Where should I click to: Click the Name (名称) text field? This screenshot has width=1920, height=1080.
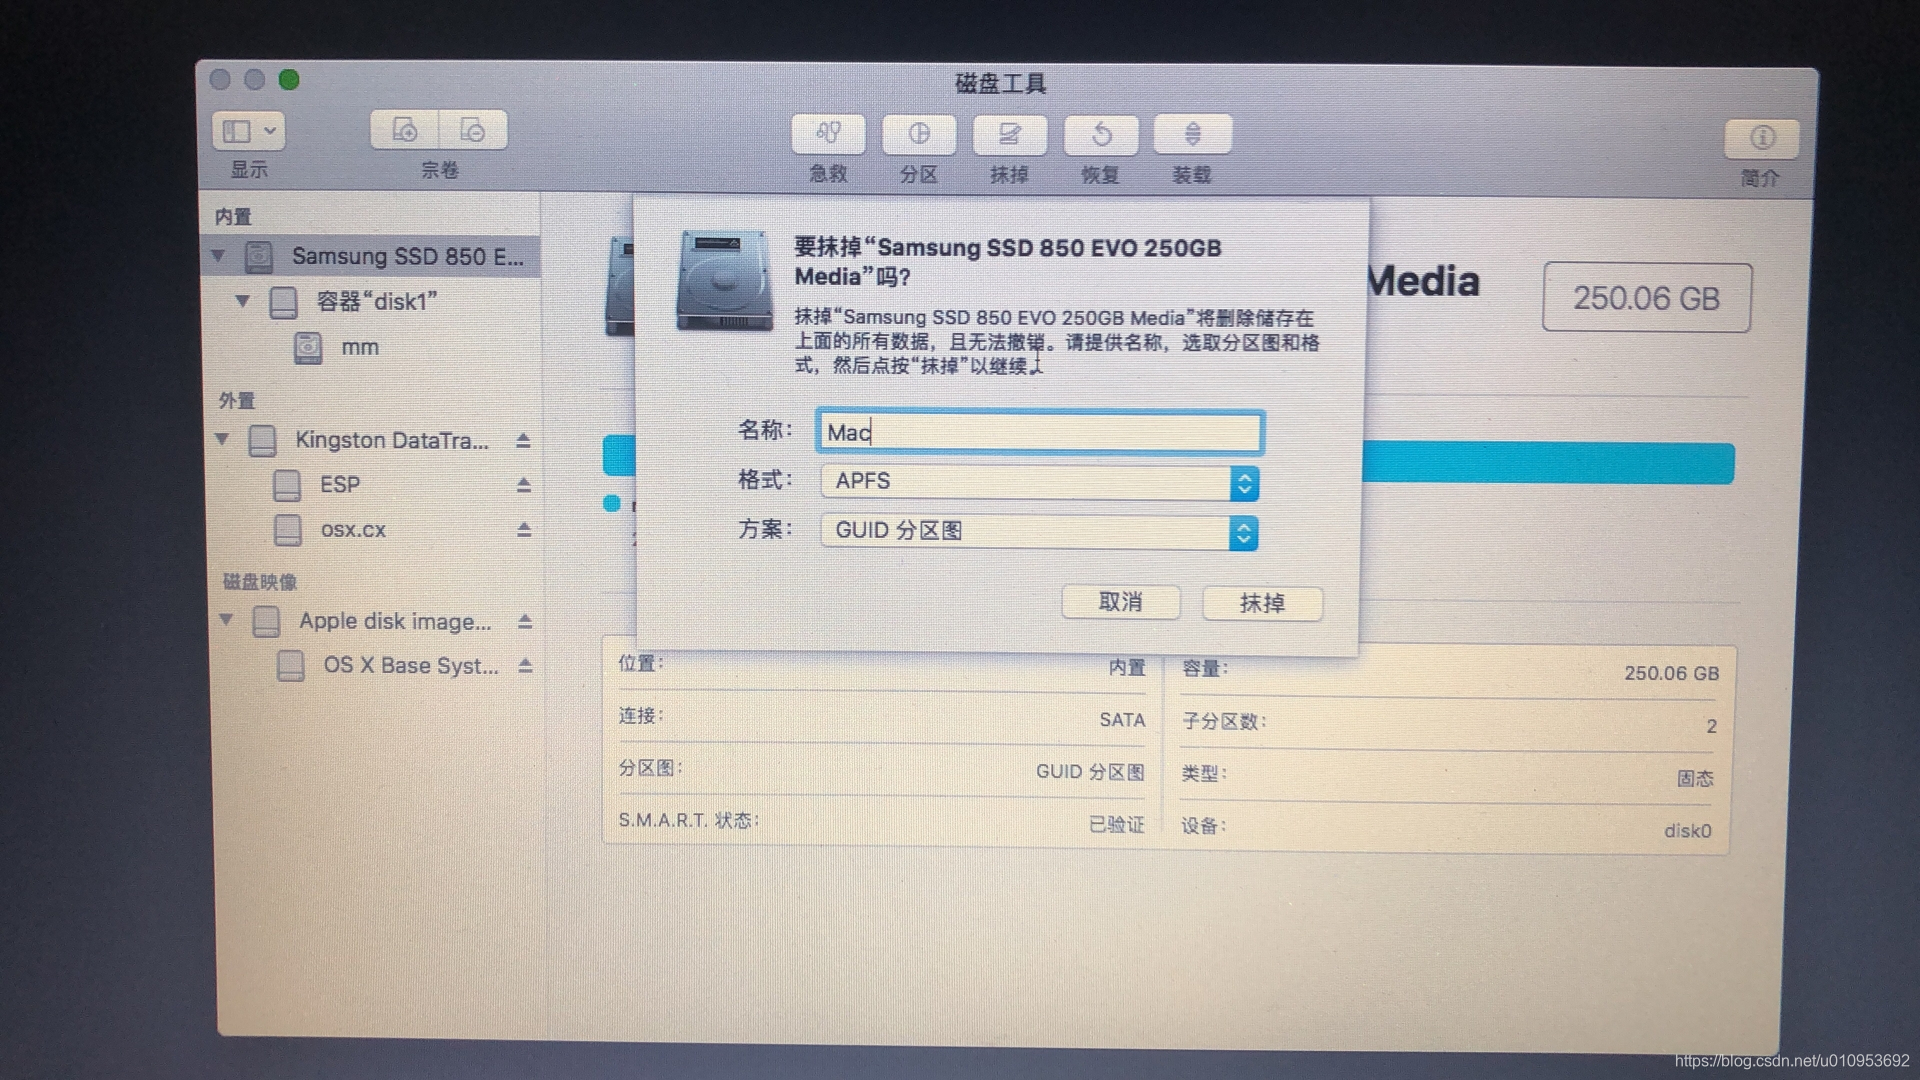1040,432
